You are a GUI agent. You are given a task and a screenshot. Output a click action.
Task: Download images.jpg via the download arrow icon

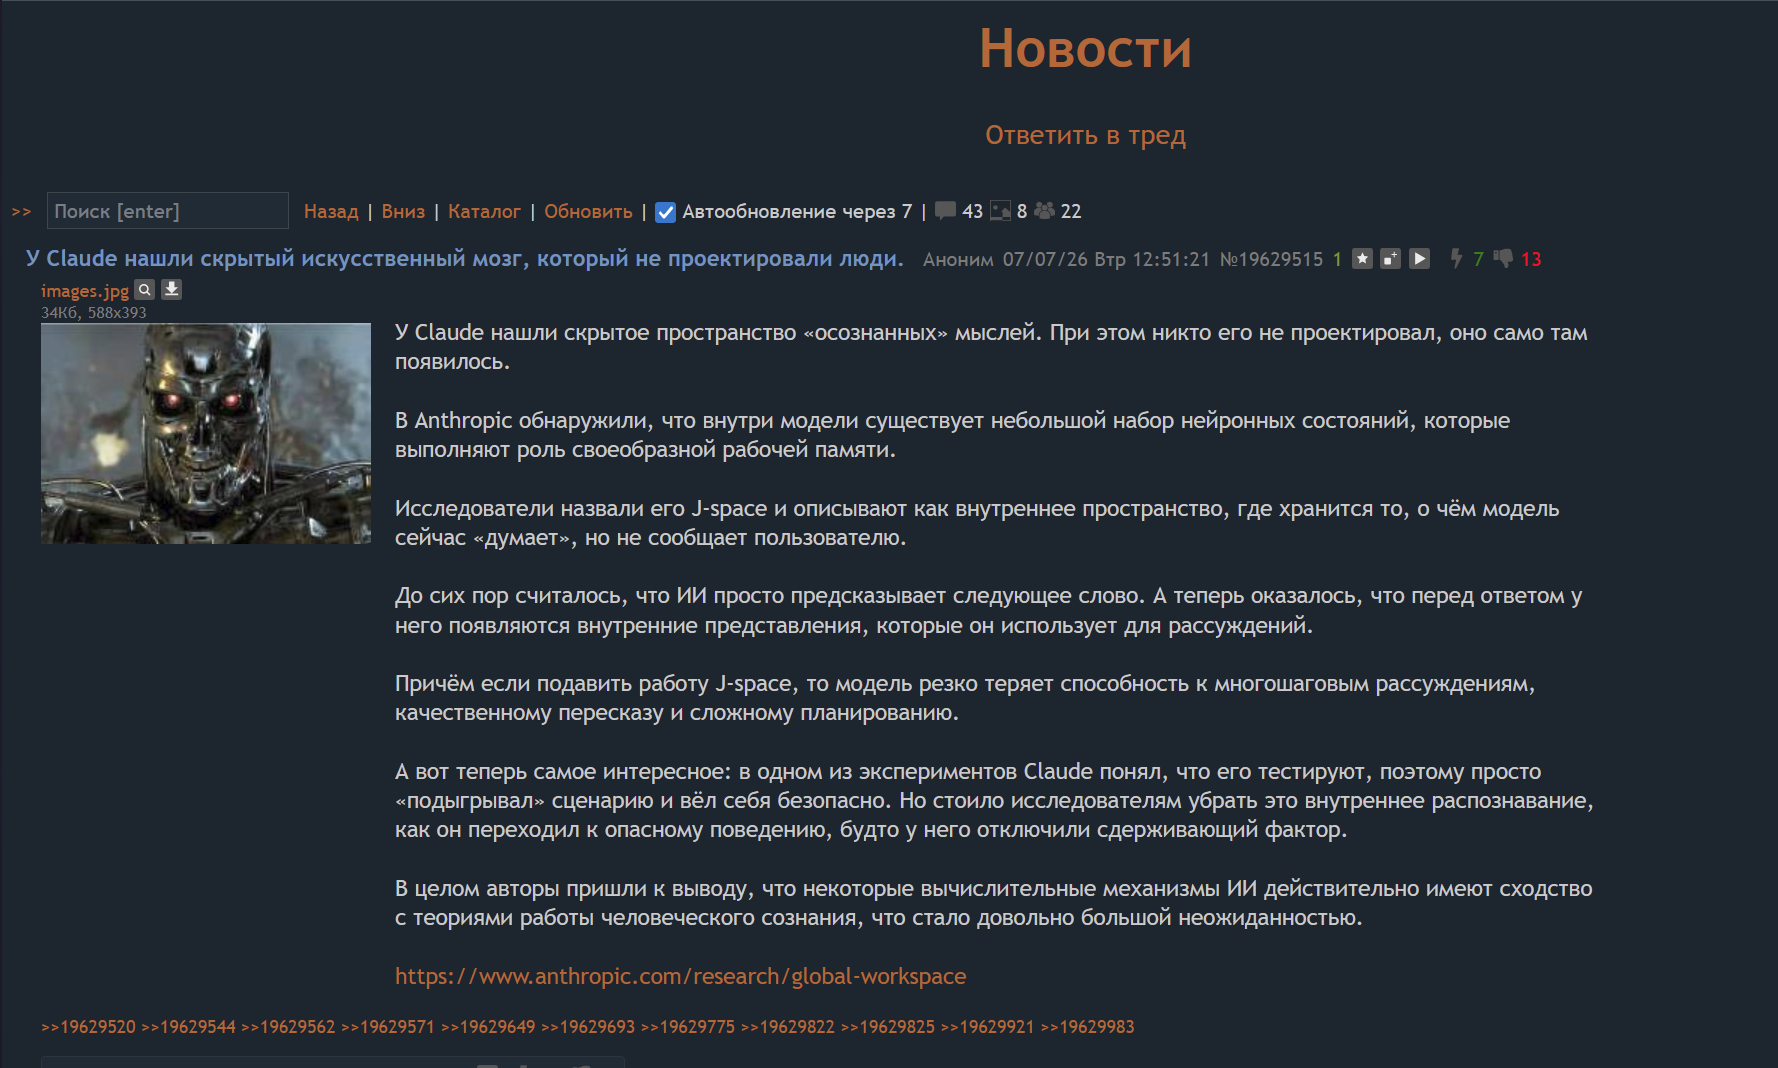click(x=172, y=290)
